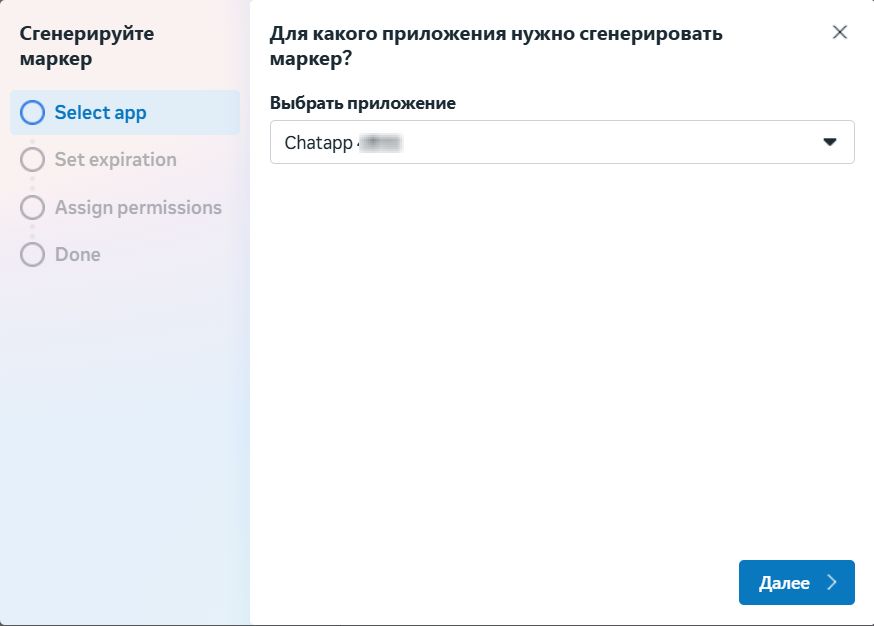Image resolution: width=874 pixels, height=626 pixels.
Task: Click the dotted connector below Select app
Action: point(32,136)
